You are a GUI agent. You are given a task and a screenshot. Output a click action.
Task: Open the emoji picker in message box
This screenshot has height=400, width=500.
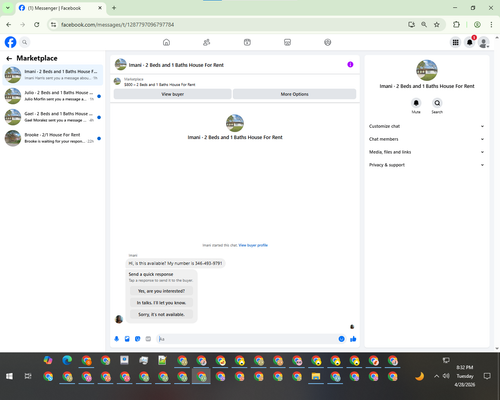(x=341, y=339)
